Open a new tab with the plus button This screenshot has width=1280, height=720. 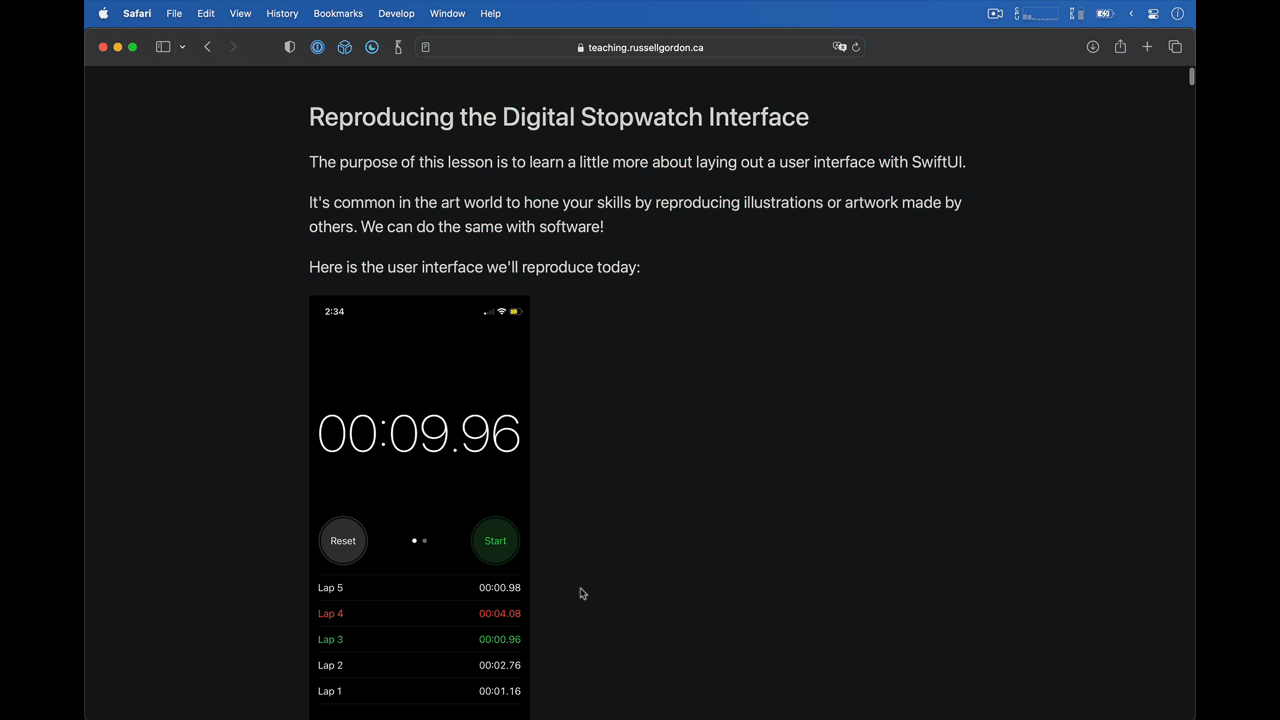[x=1147, y=47]
